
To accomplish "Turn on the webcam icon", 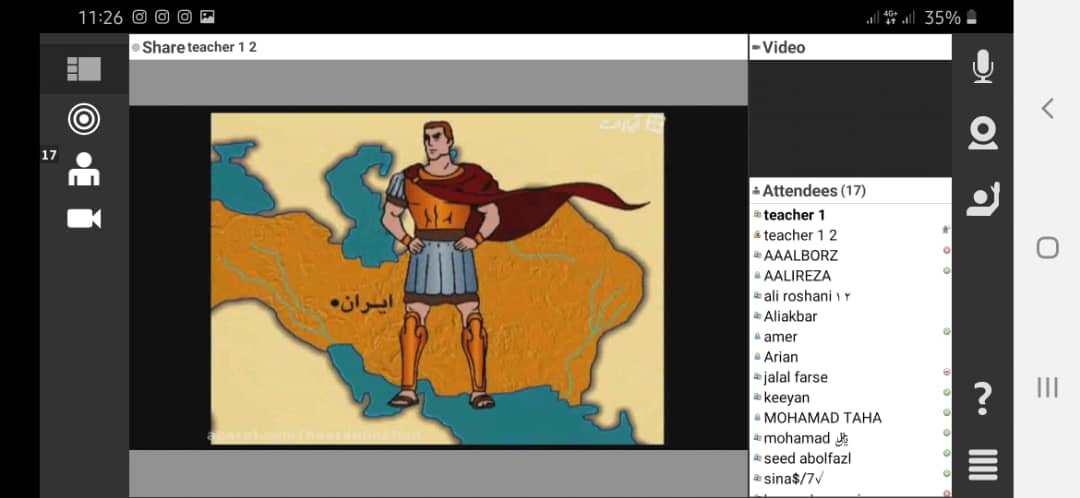I will click(x=983, y=133).
